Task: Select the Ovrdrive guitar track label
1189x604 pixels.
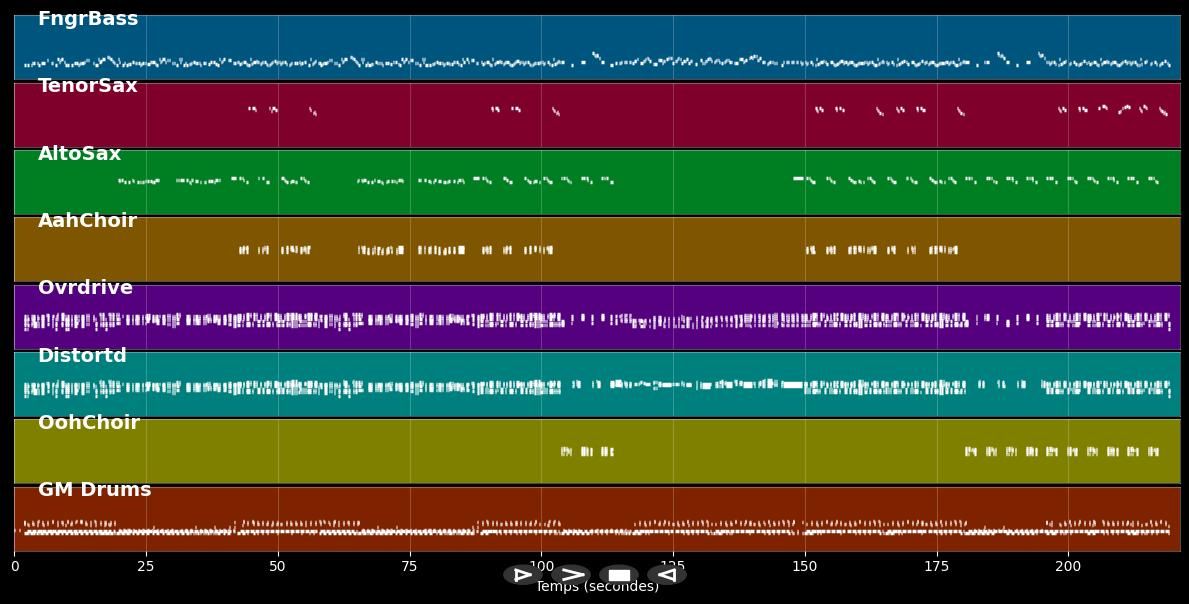Action: tap(85, 288)
